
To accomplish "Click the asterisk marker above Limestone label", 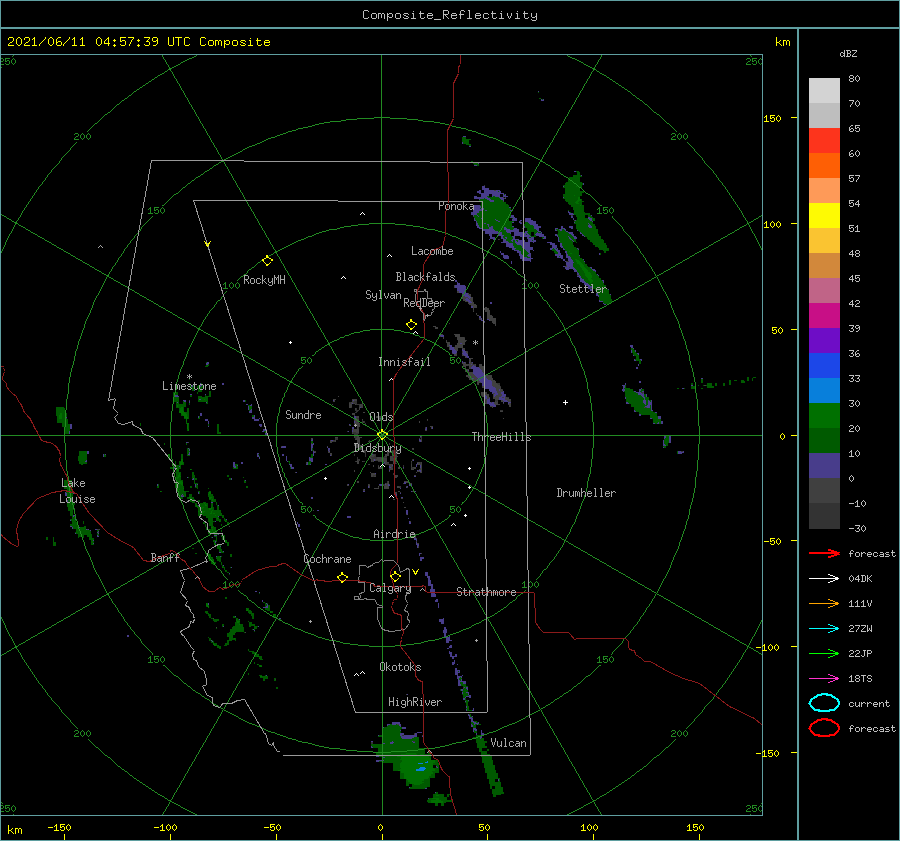I will coord(189,377).
